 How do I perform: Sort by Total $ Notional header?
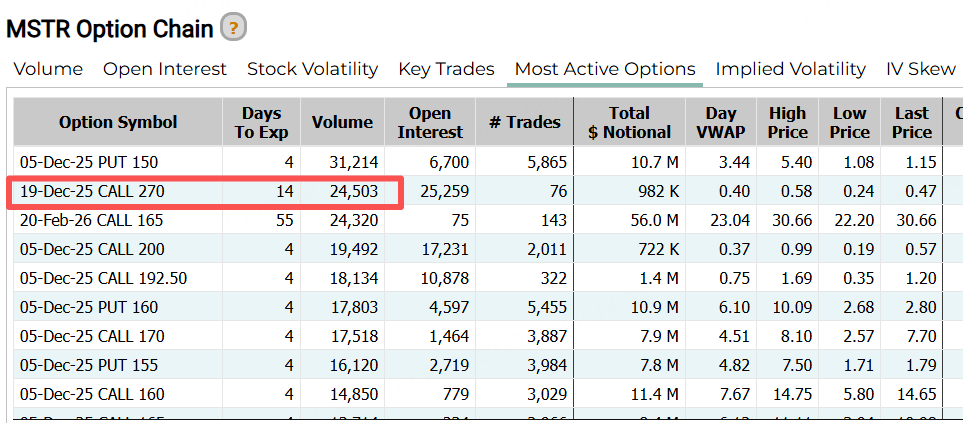(x=629, y=122)
